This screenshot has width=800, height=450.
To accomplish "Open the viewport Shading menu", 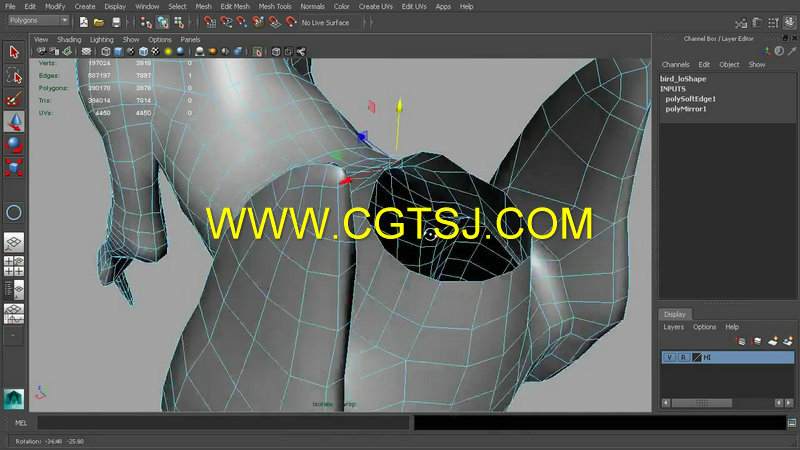I will point(69,39).
